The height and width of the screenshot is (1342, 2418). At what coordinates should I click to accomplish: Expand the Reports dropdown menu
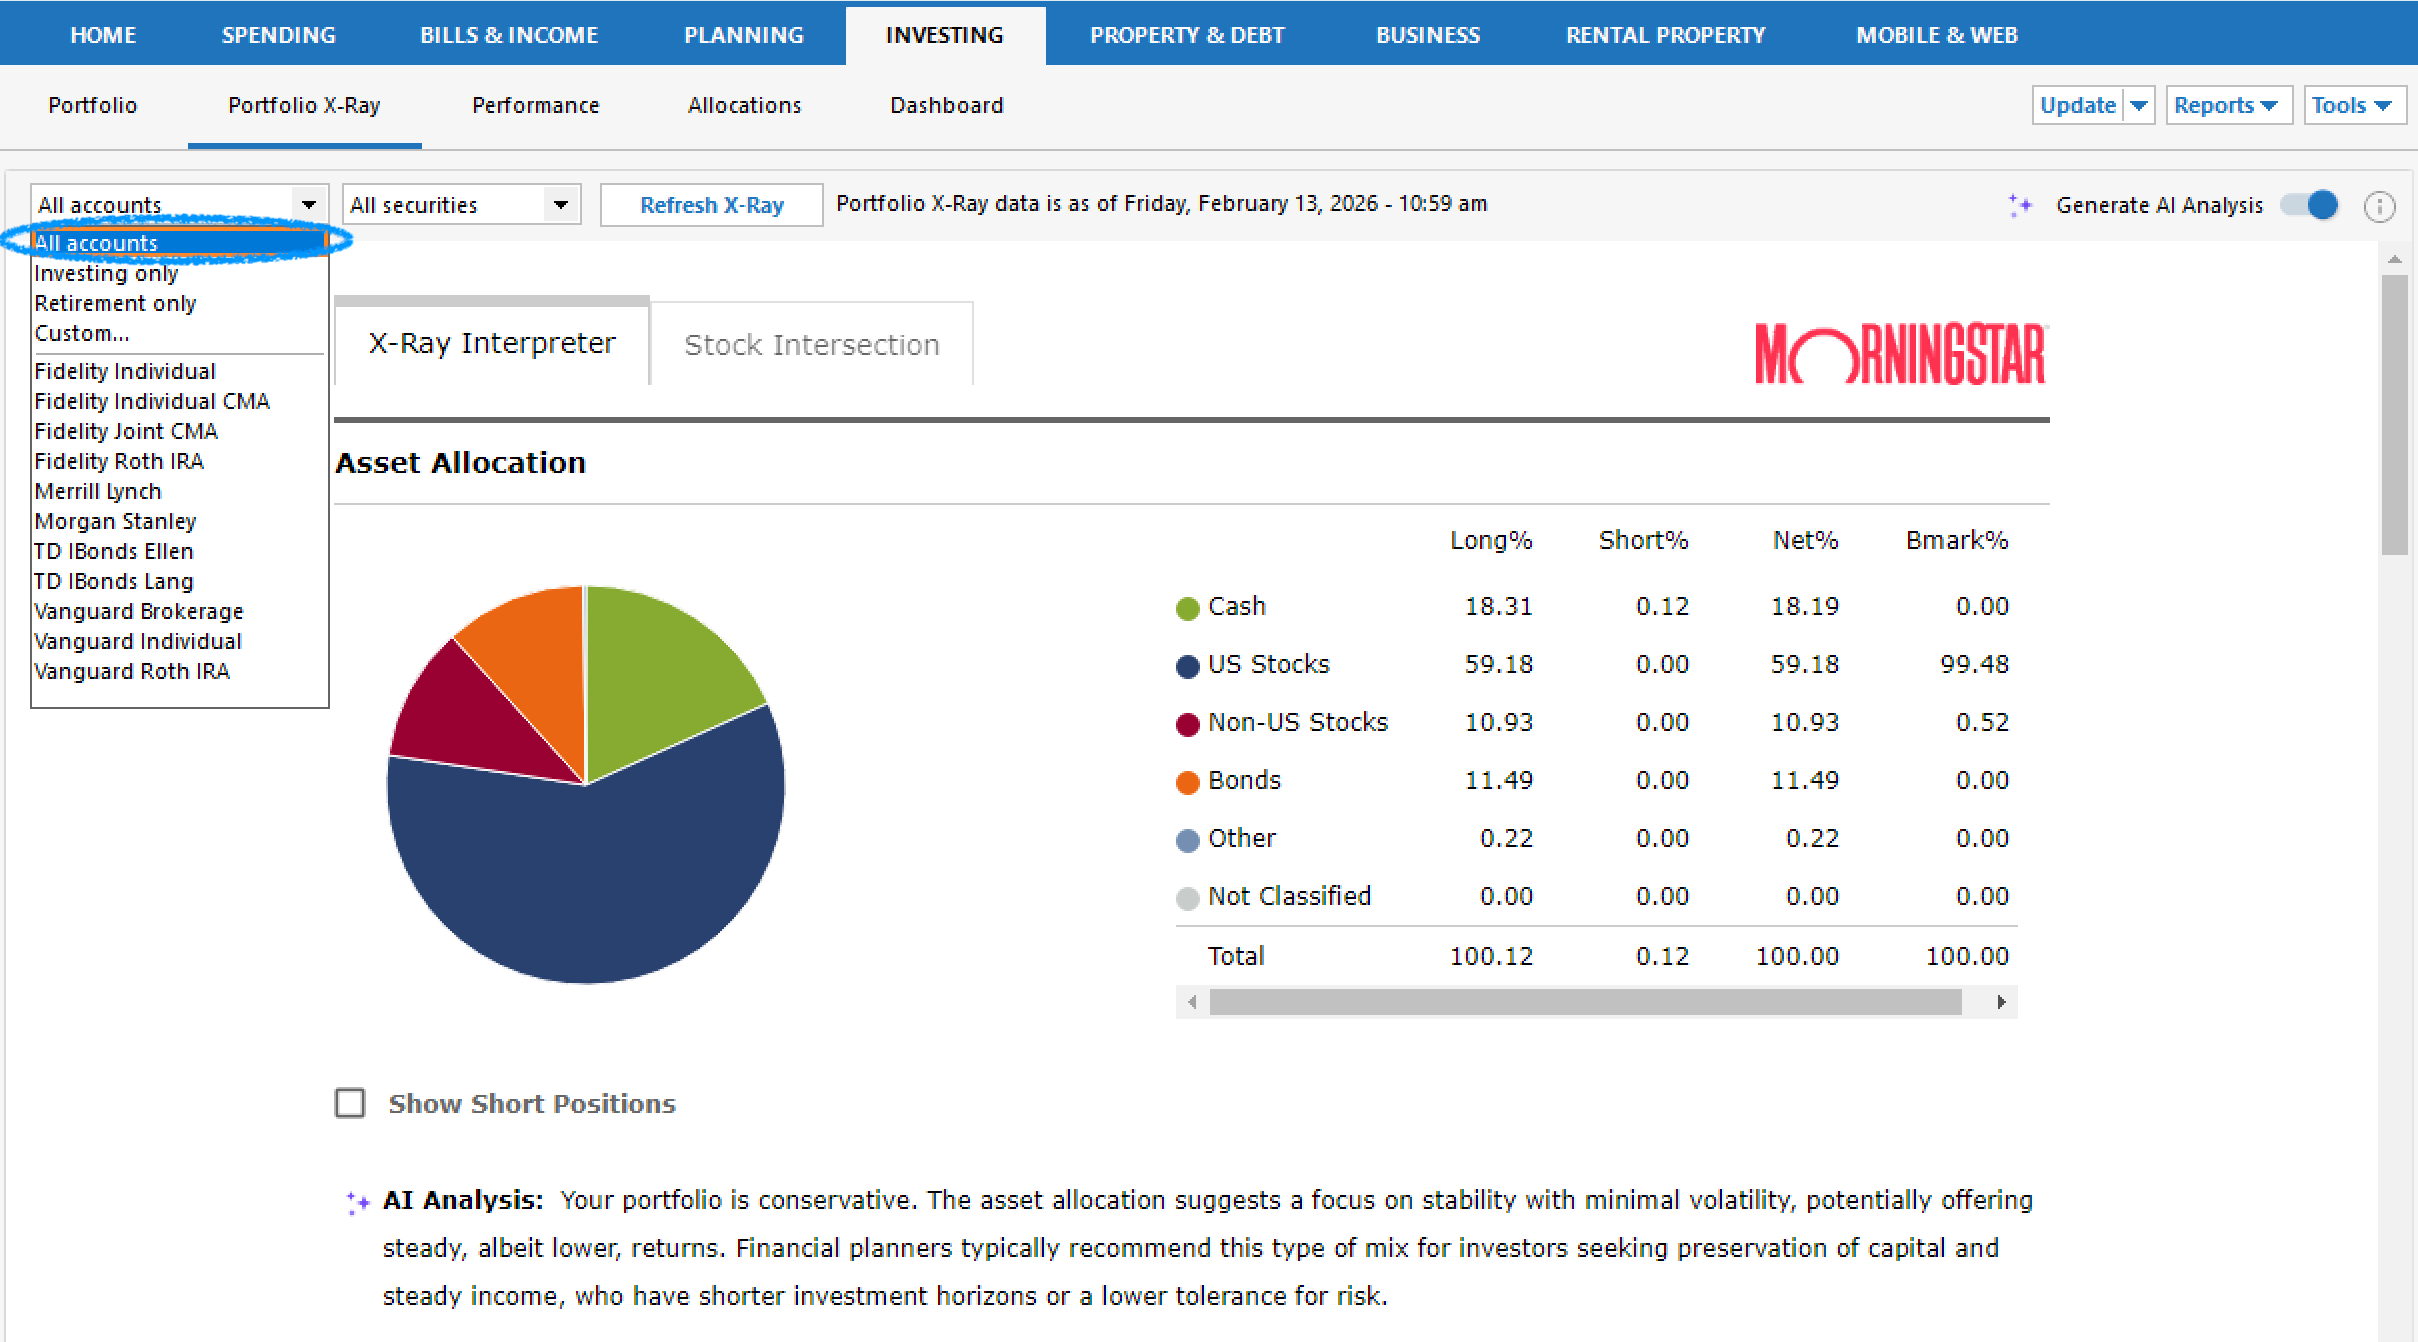(2227, 105)
